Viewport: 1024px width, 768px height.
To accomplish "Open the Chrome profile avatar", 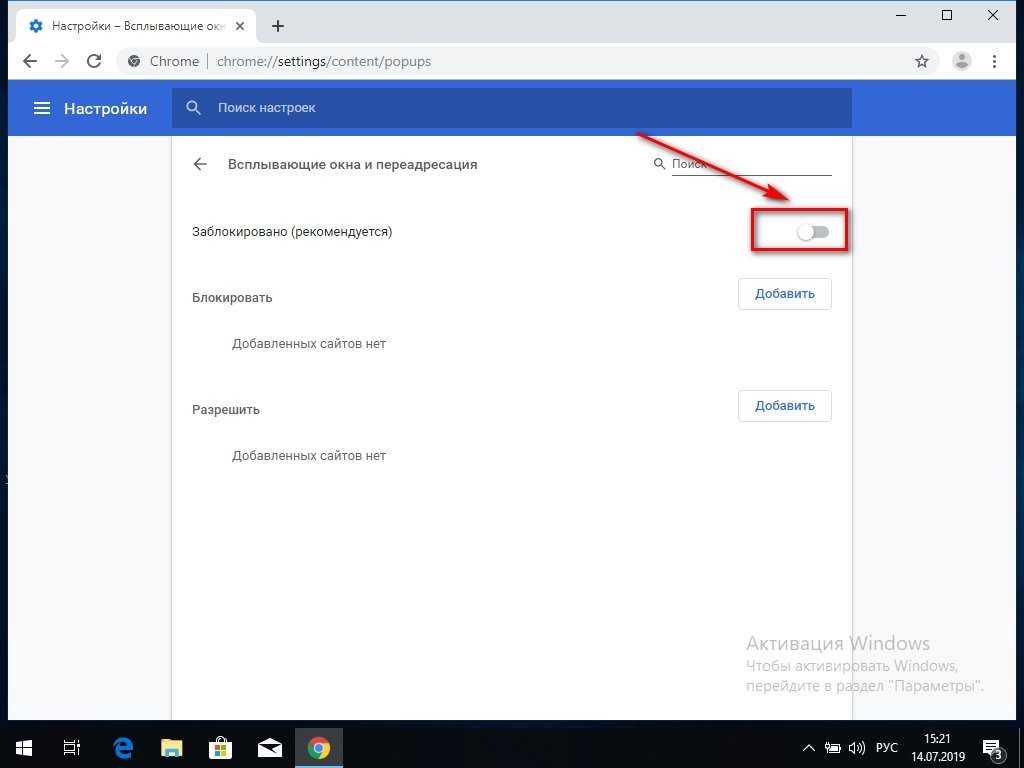I will coord(961,61).
